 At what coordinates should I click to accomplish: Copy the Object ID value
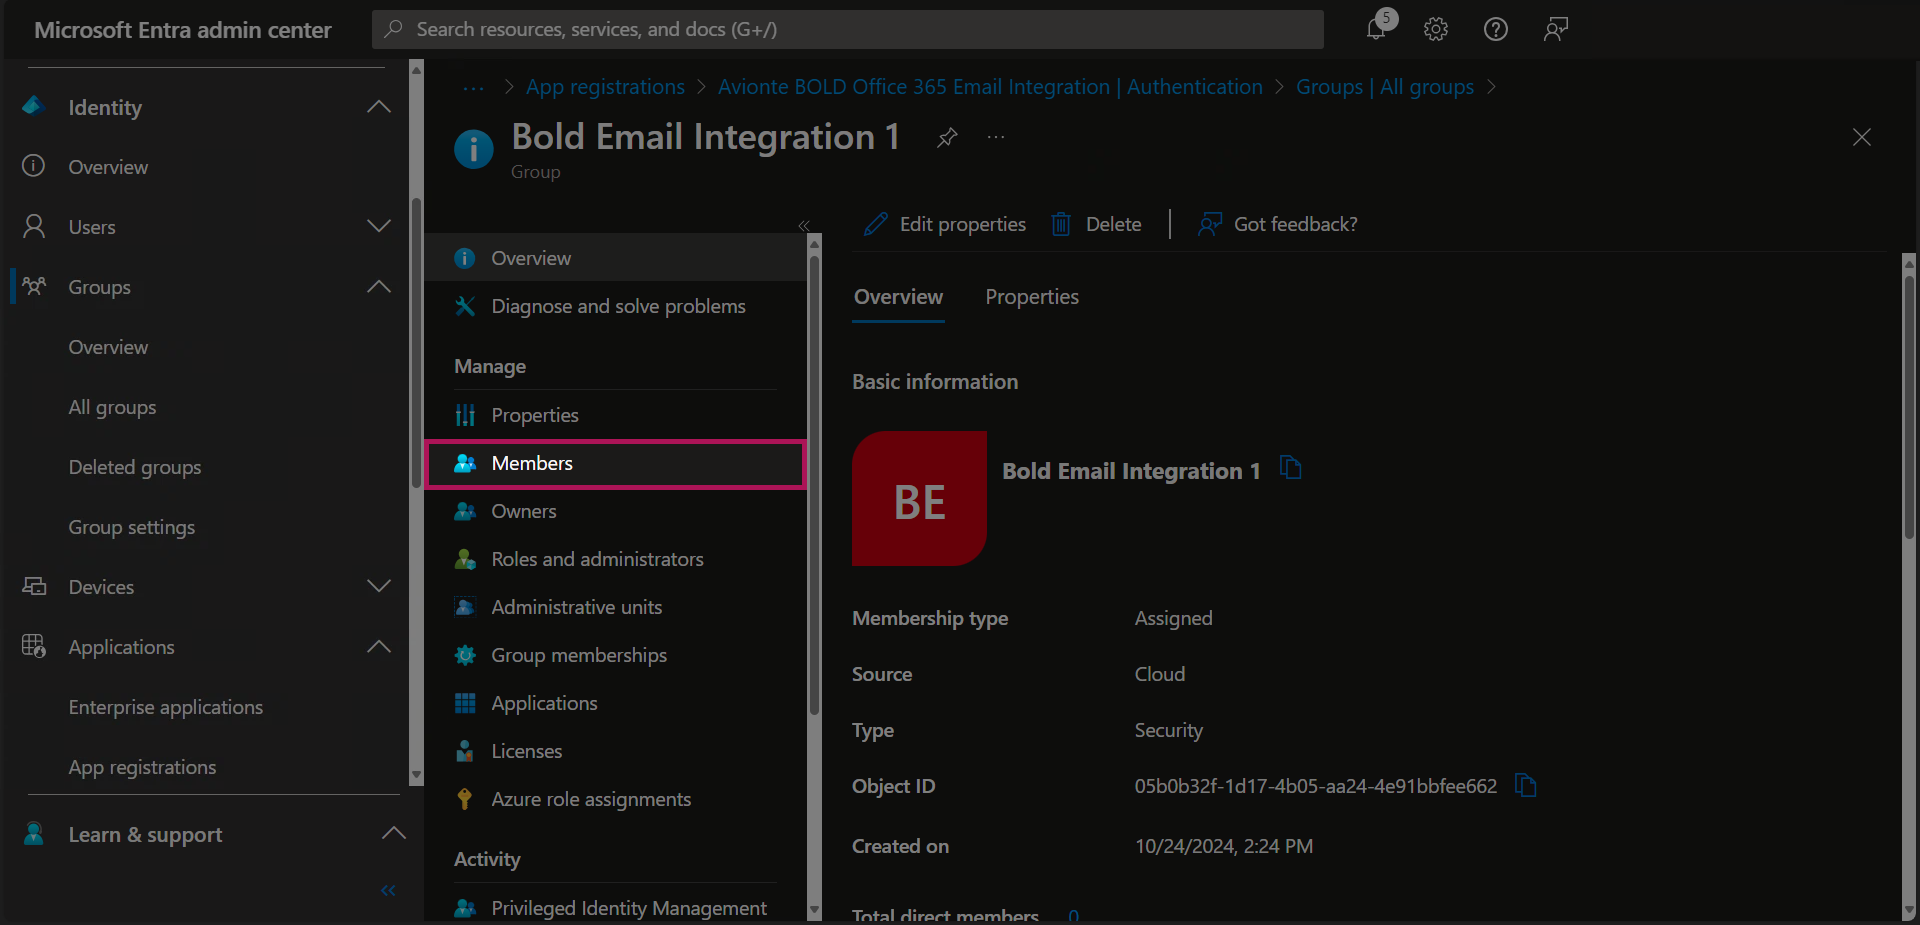[x=1525, y=786]
